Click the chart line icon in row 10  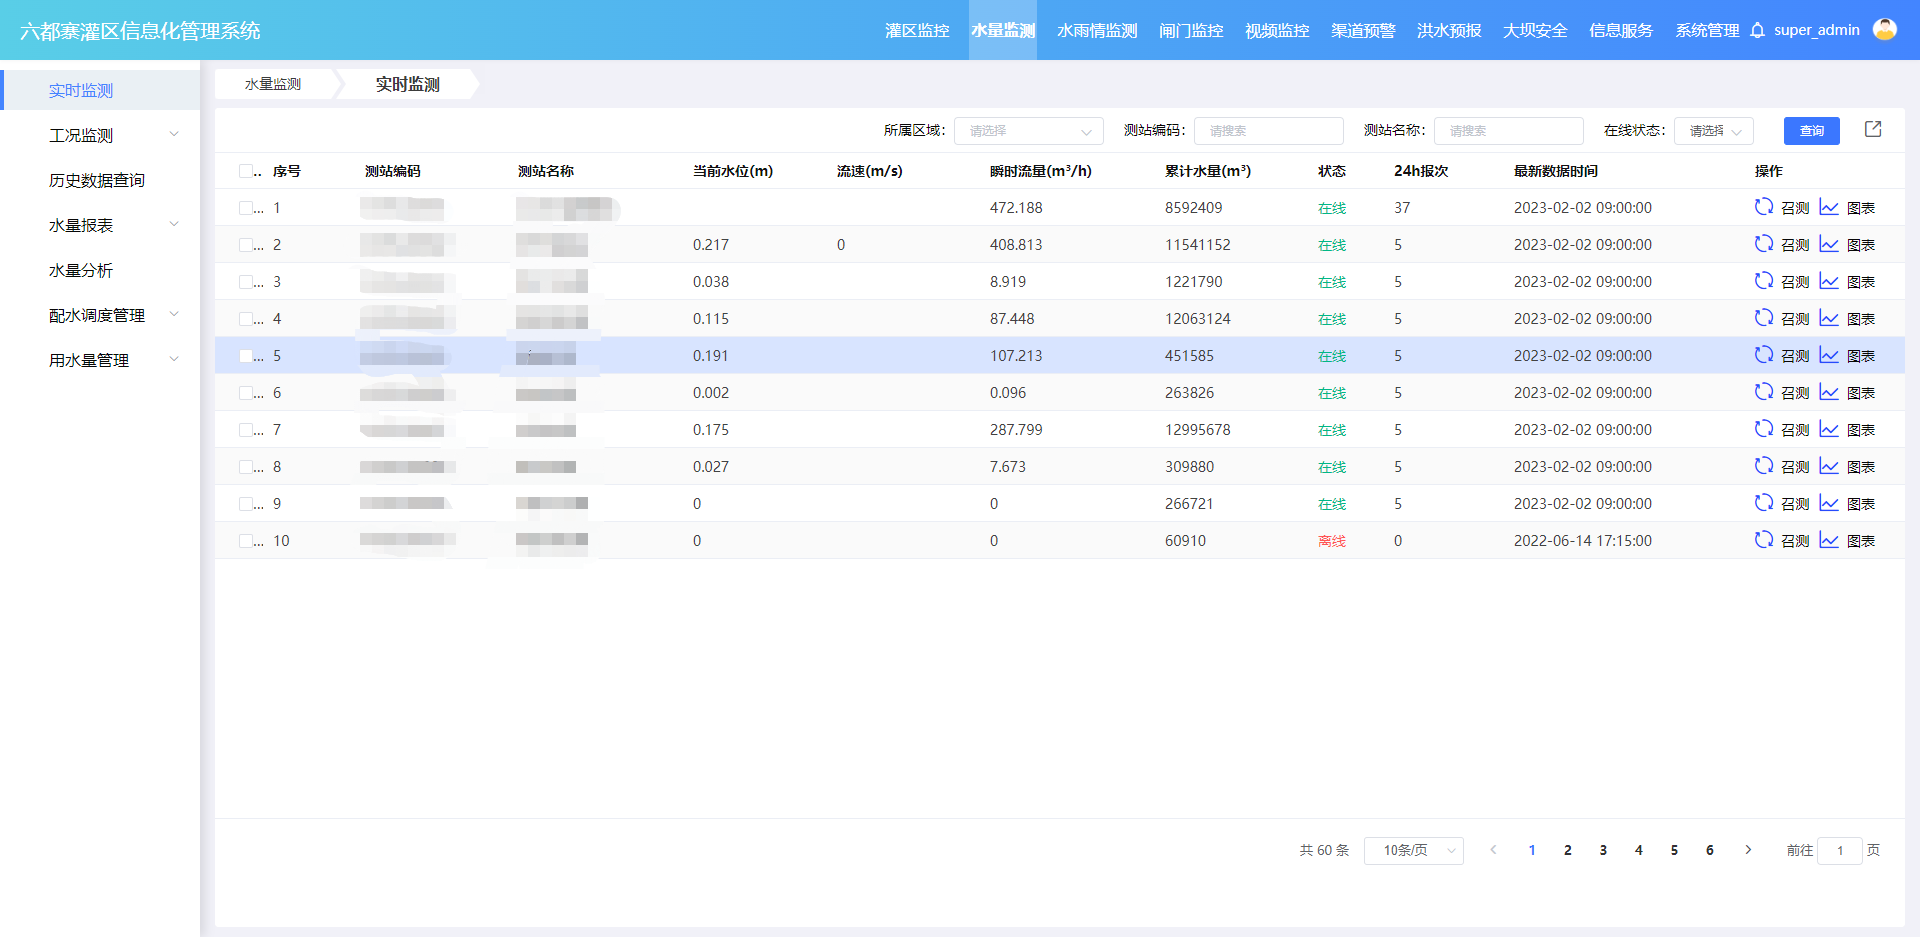[x=1829, y=540]
